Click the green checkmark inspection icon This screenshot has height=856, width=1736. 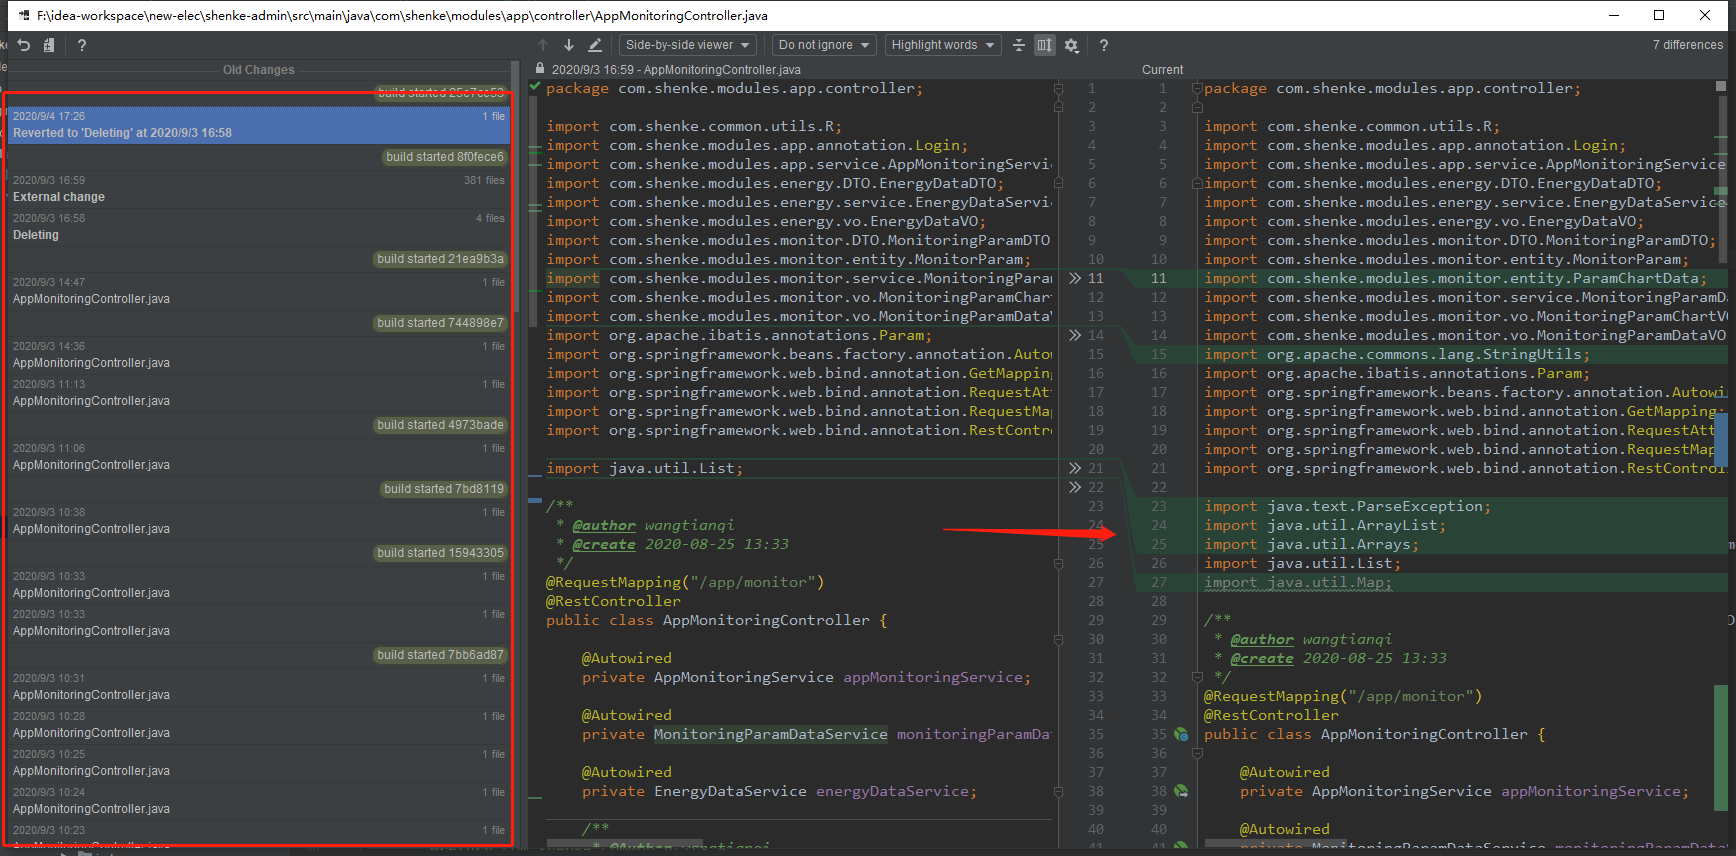click(535, 88)
